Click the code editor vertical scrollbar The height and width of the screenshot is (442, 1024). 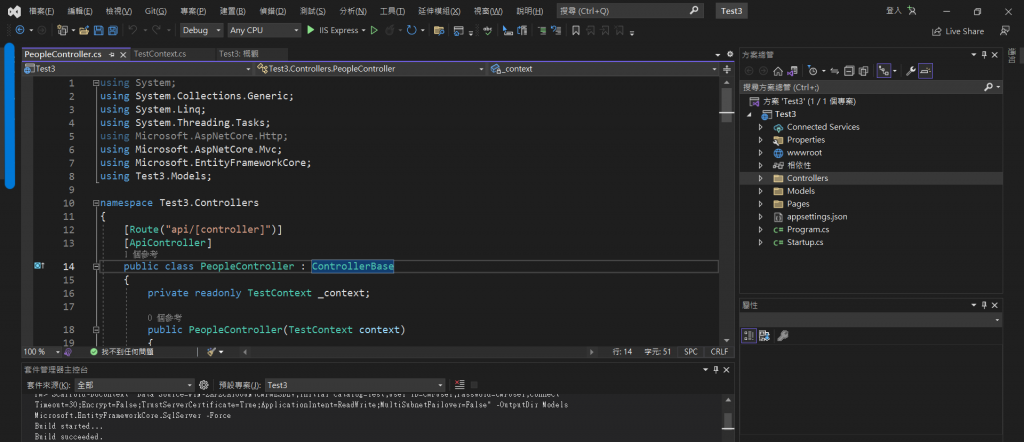(x=727, y=200)
